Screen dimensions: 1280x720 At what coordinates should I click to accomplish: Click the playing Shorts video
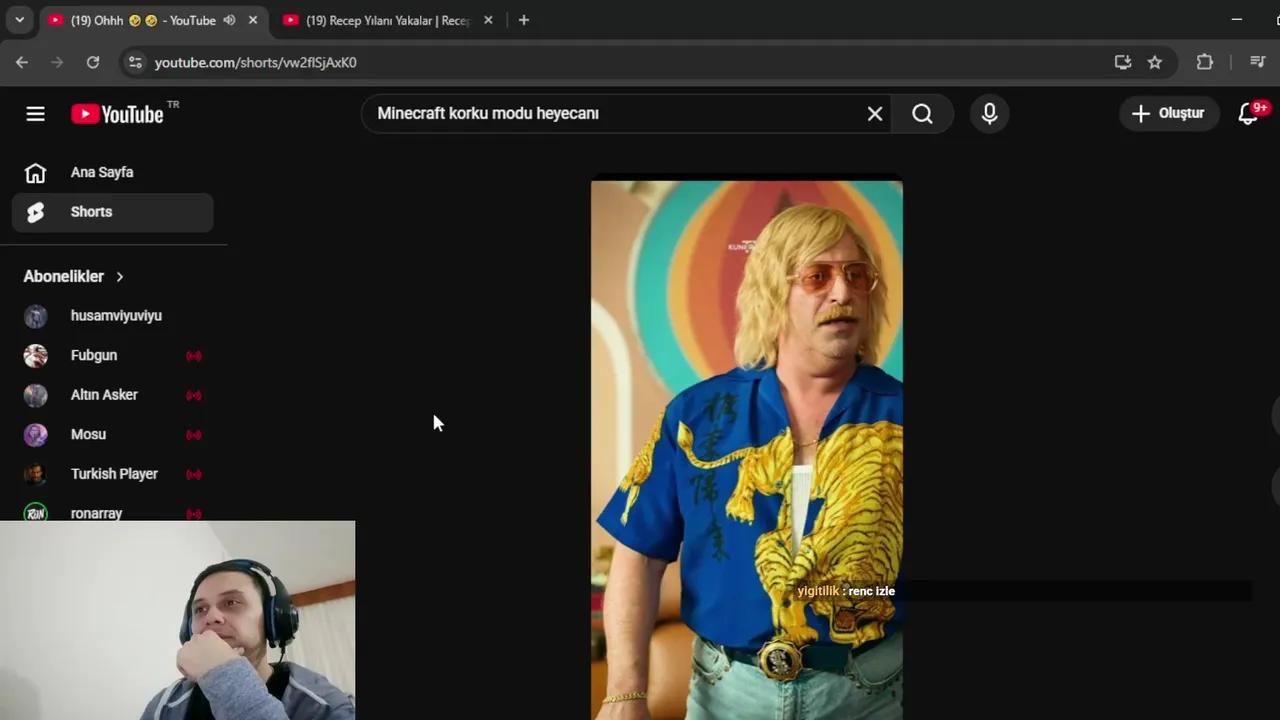746,450
